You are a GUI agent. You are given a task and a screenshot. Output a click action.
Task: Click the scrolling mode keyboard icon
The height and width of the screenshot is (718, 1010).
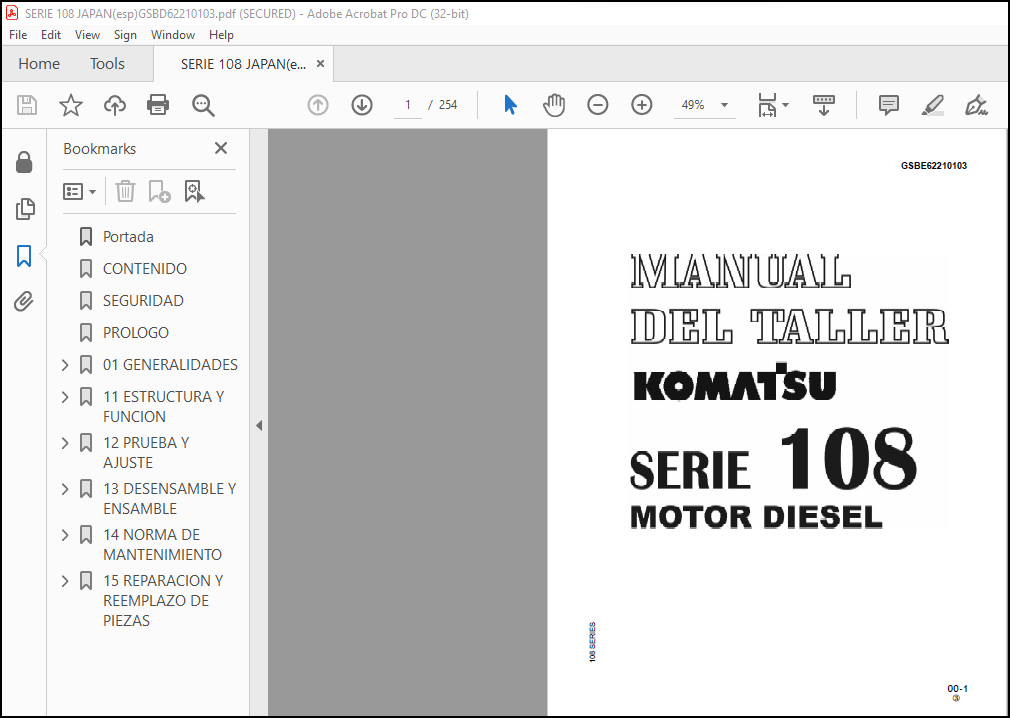(824, 105)
